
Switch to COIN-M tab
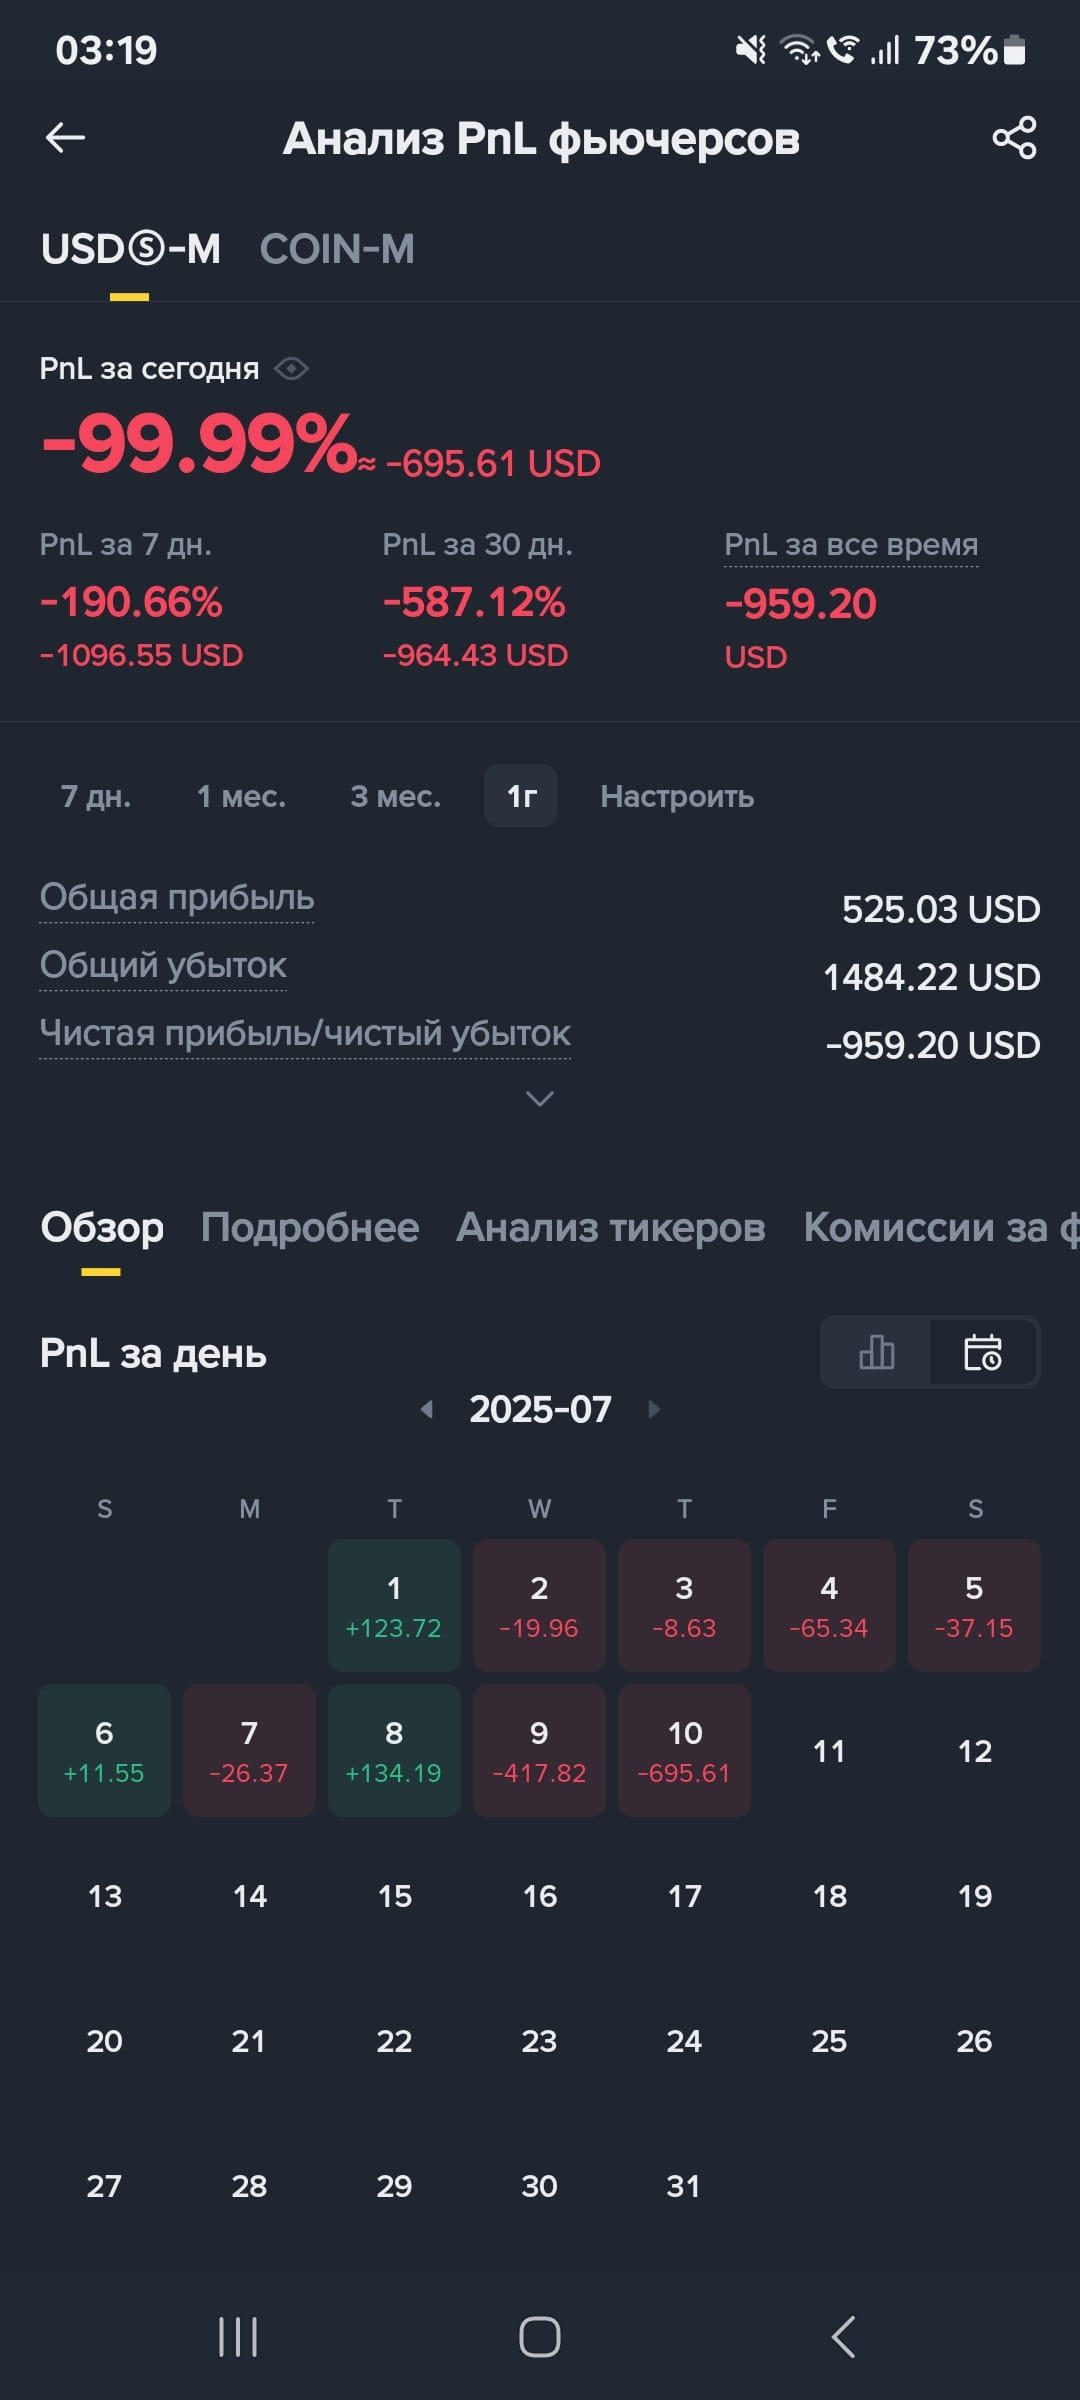click(x=337, y=249)
